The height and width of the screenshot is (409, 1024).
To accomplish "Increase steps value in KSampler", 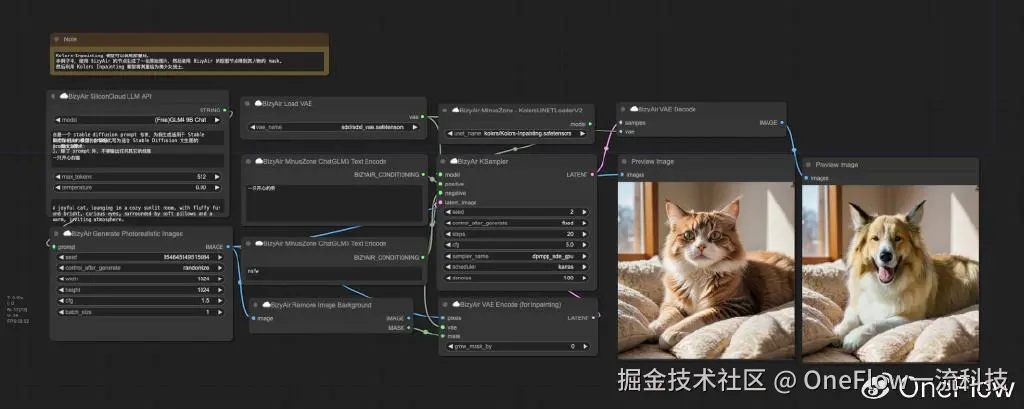I will coord(584,234).
